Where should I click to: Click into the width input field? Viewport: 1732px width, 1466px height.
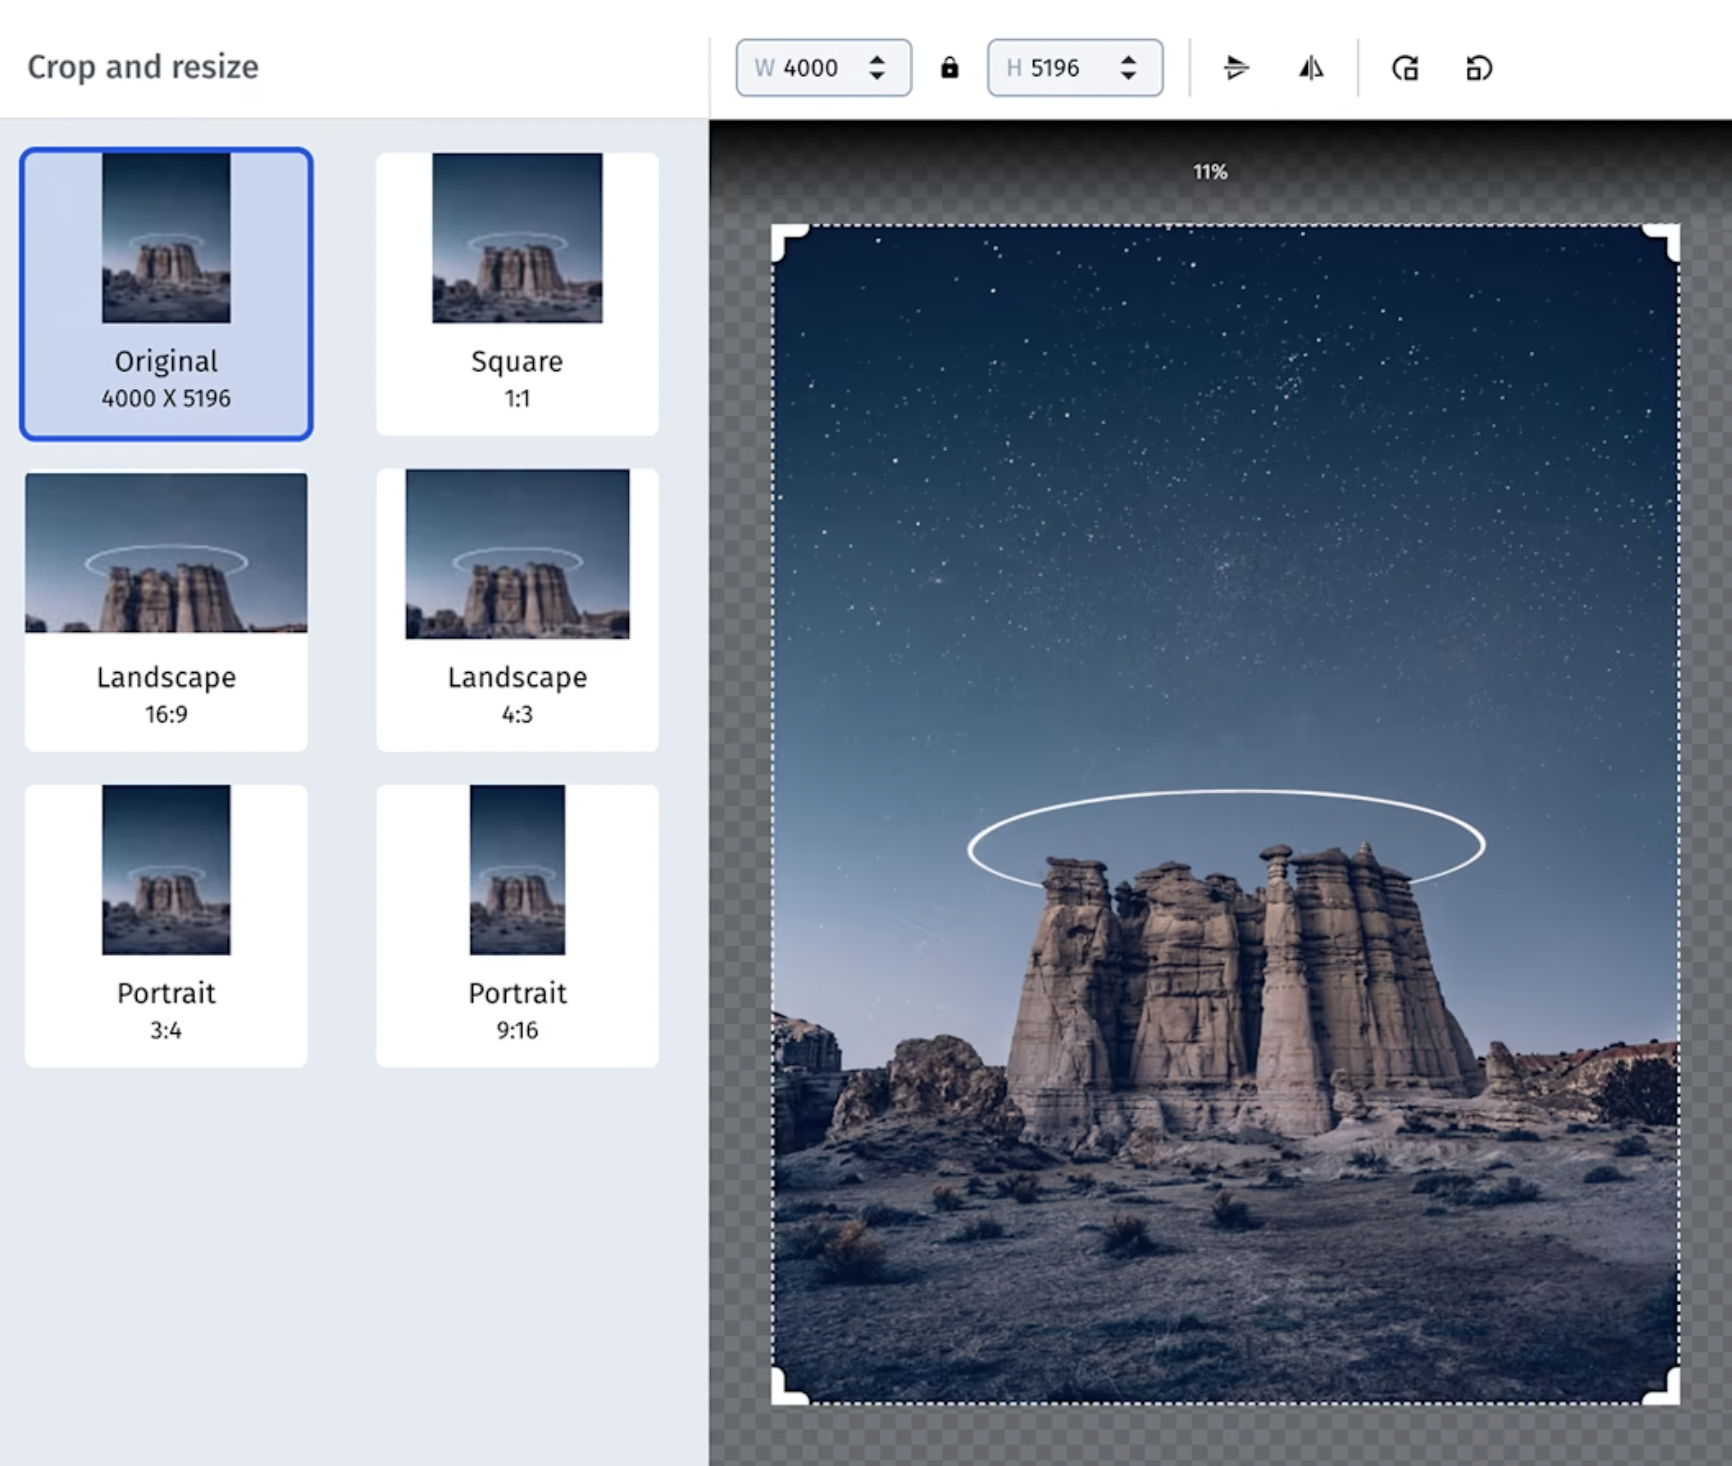coord(810,68)
